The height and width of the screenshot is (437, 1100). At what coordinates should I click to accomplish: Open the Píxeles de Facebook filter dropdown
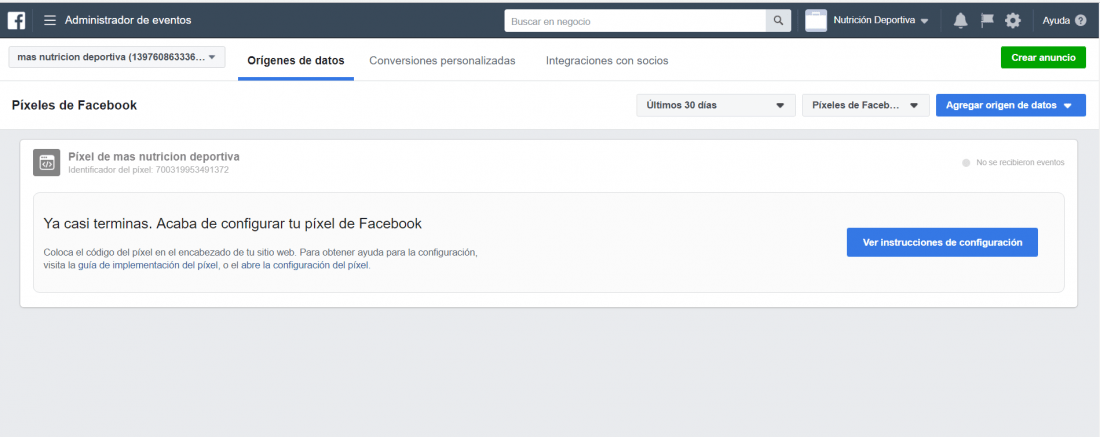point(866,105)
